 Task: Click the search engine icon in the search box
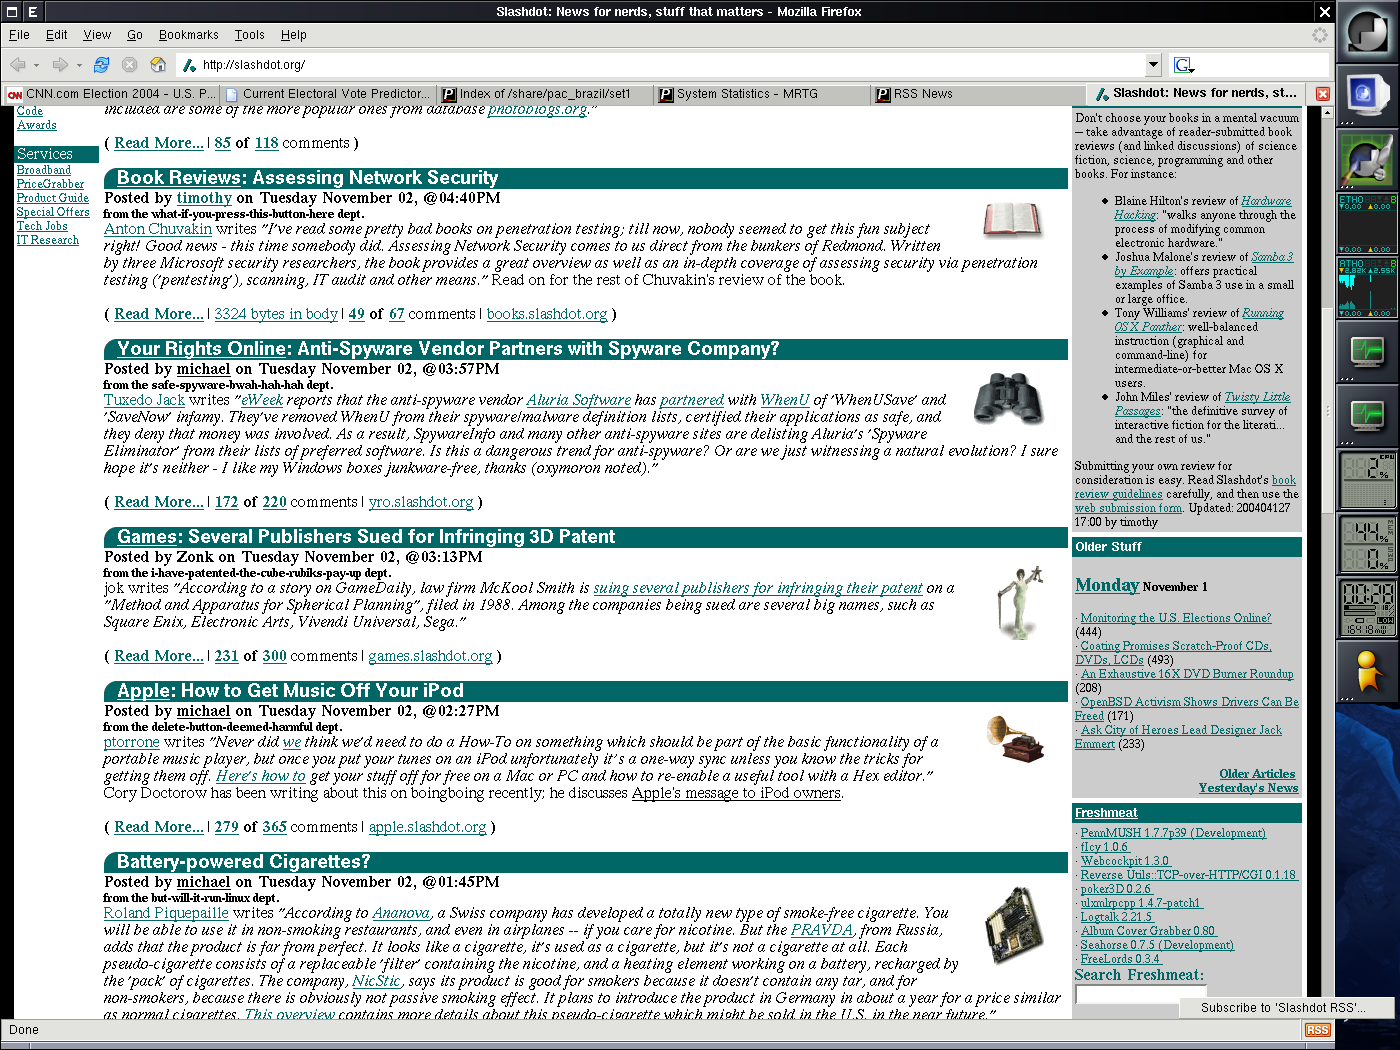coord(1184,65)
